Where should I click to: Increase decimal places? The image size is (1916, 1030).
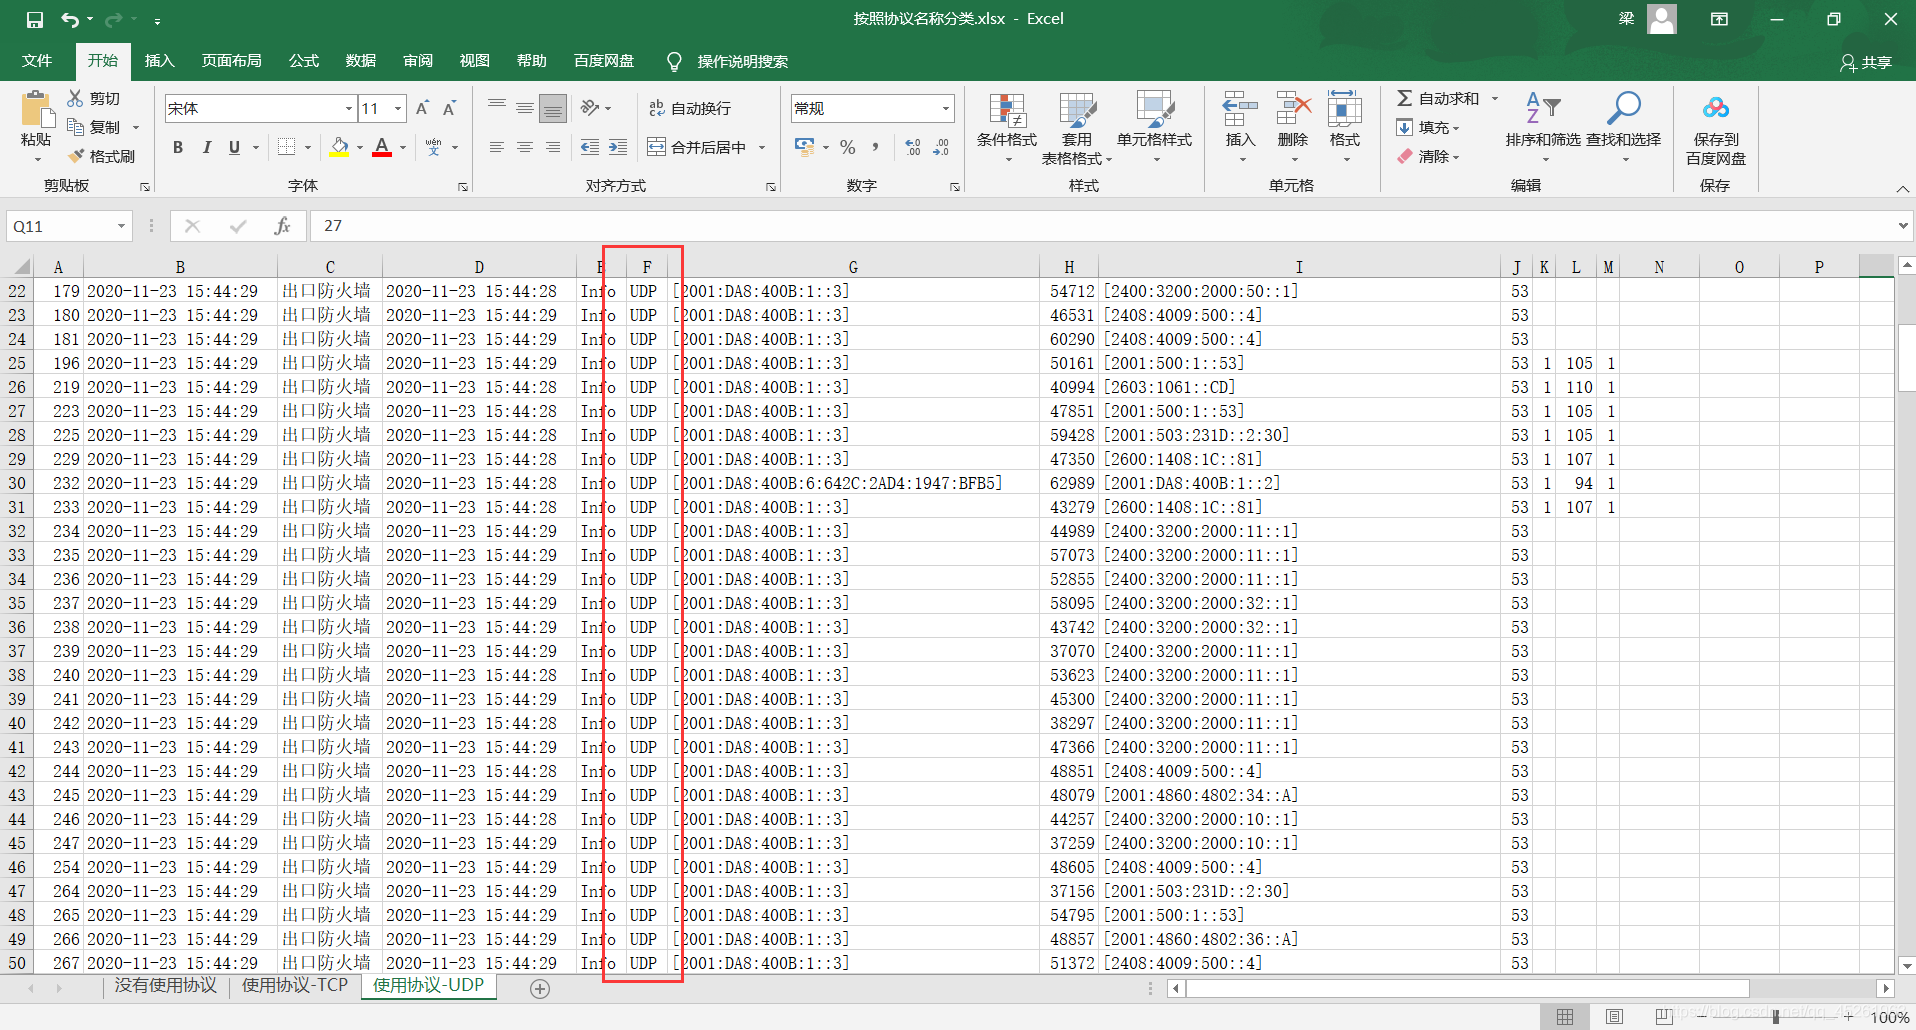pos(913,147)
